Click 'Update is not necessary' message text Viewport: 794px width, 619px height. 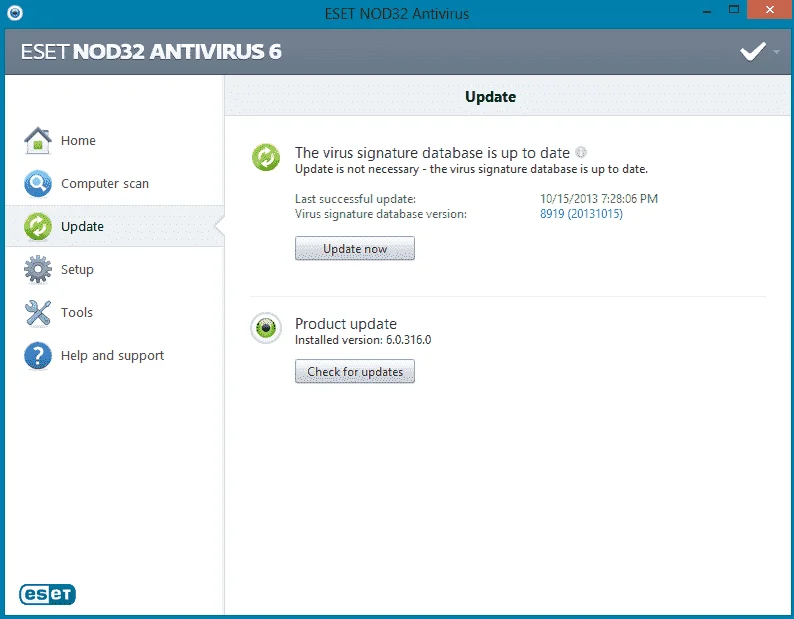pos(471,169)
